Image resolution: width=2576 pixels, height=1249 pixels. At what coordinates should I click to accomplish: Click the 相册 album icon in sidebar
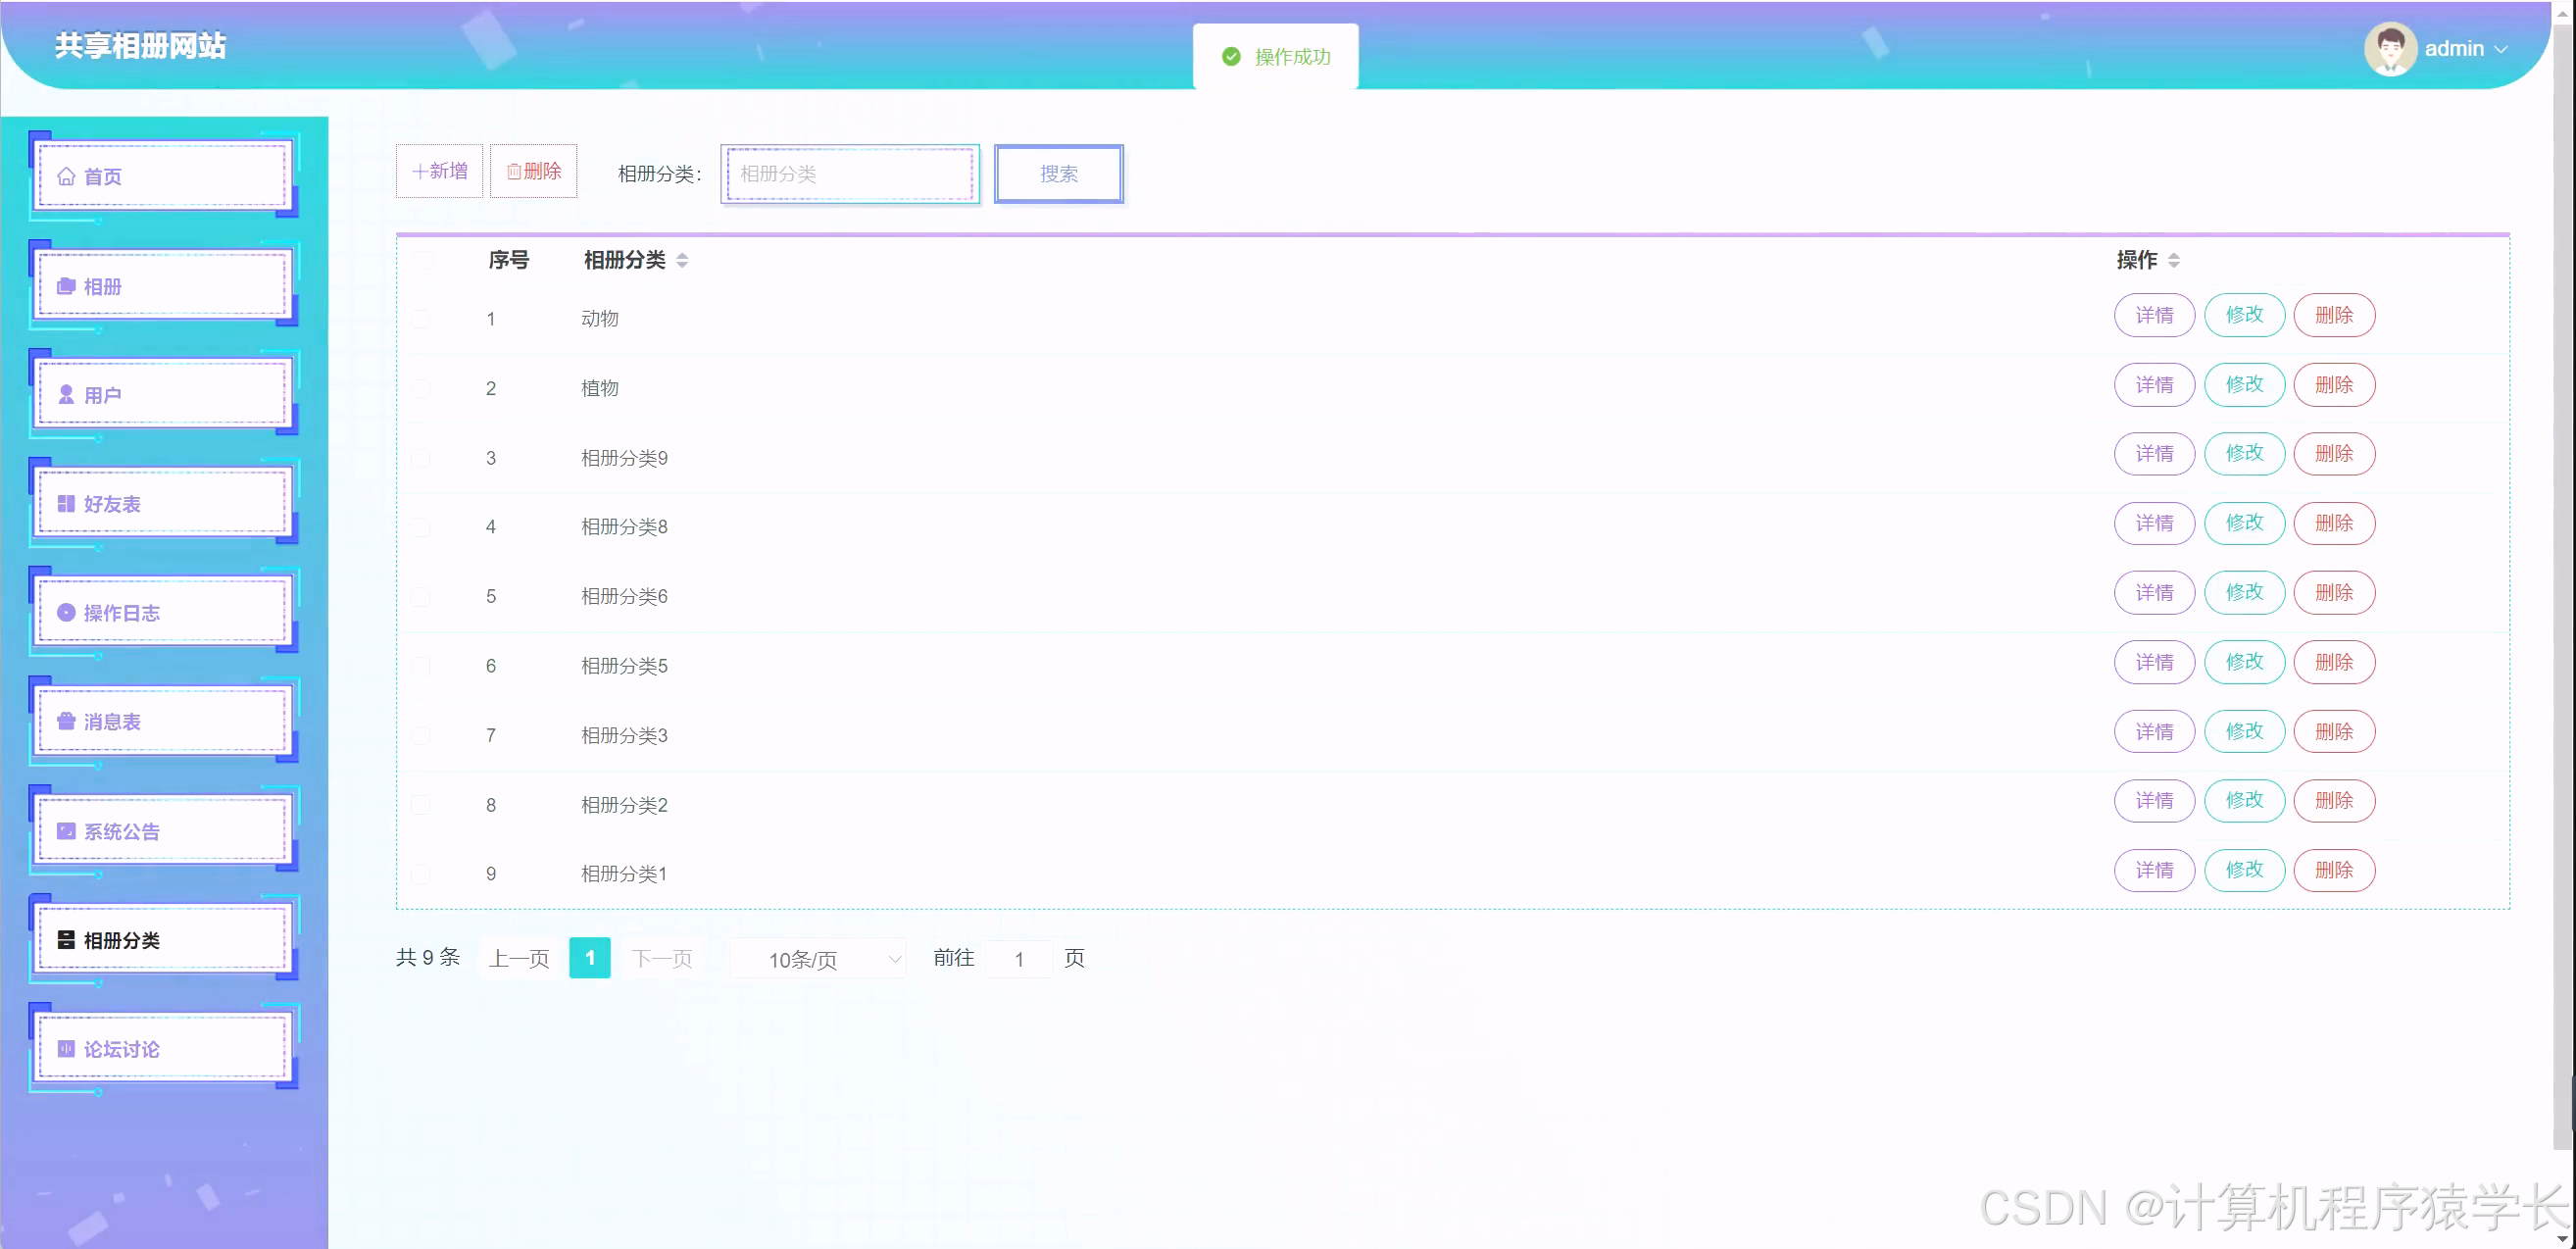click(66, 286)
